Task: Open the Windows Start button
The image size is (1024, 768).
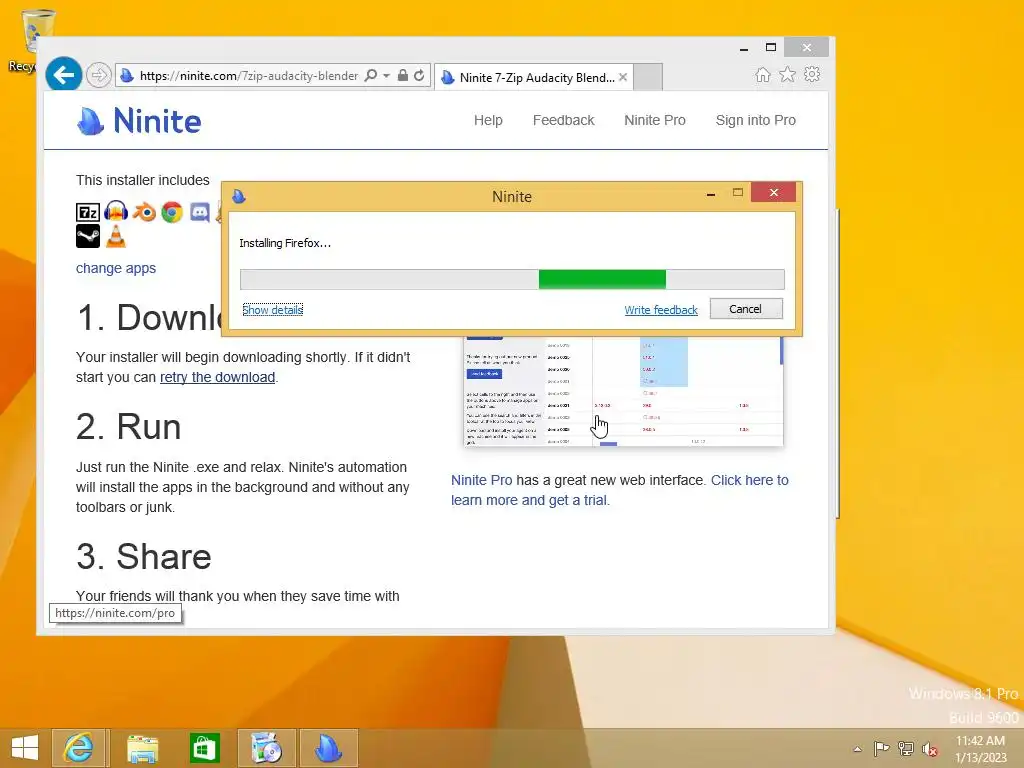Action: click(25, 748)
